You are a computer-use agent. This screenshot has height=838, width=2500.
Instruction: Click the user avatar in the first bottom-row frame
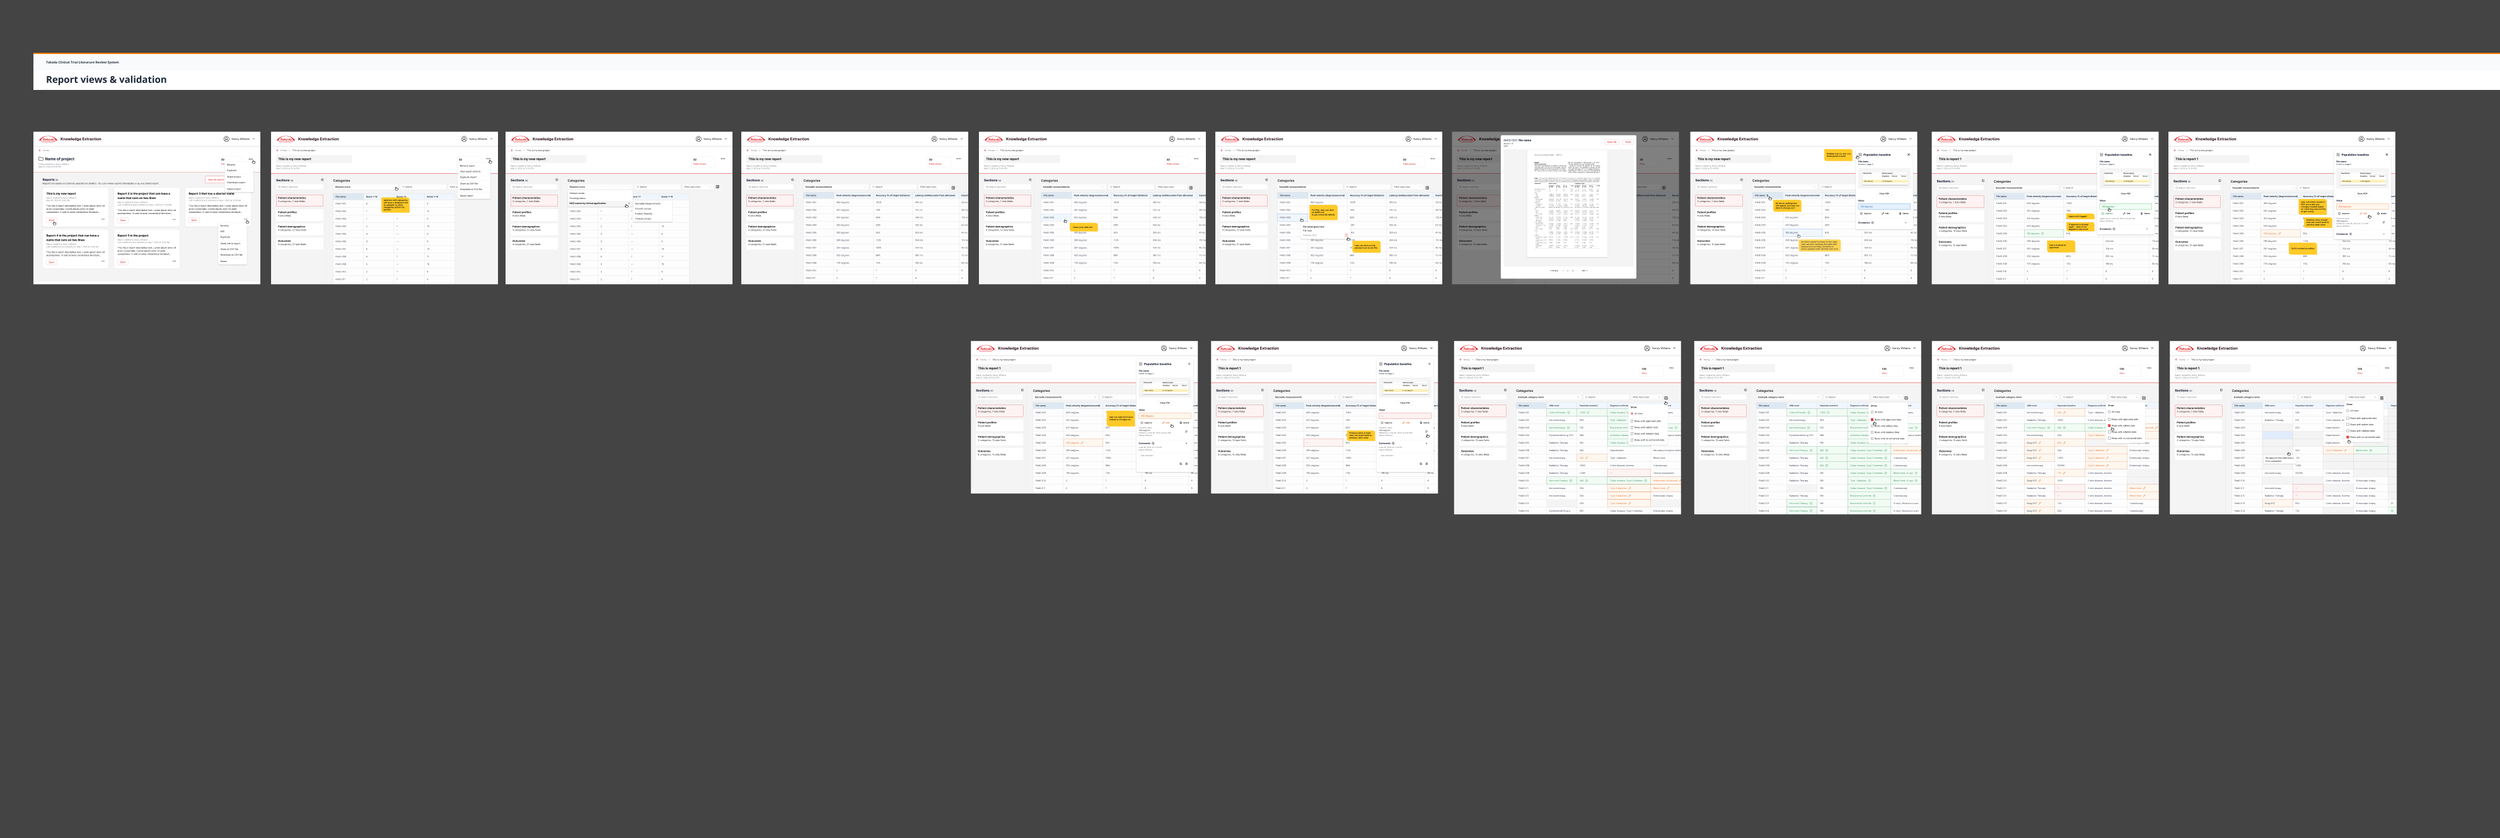[1164, 348]
